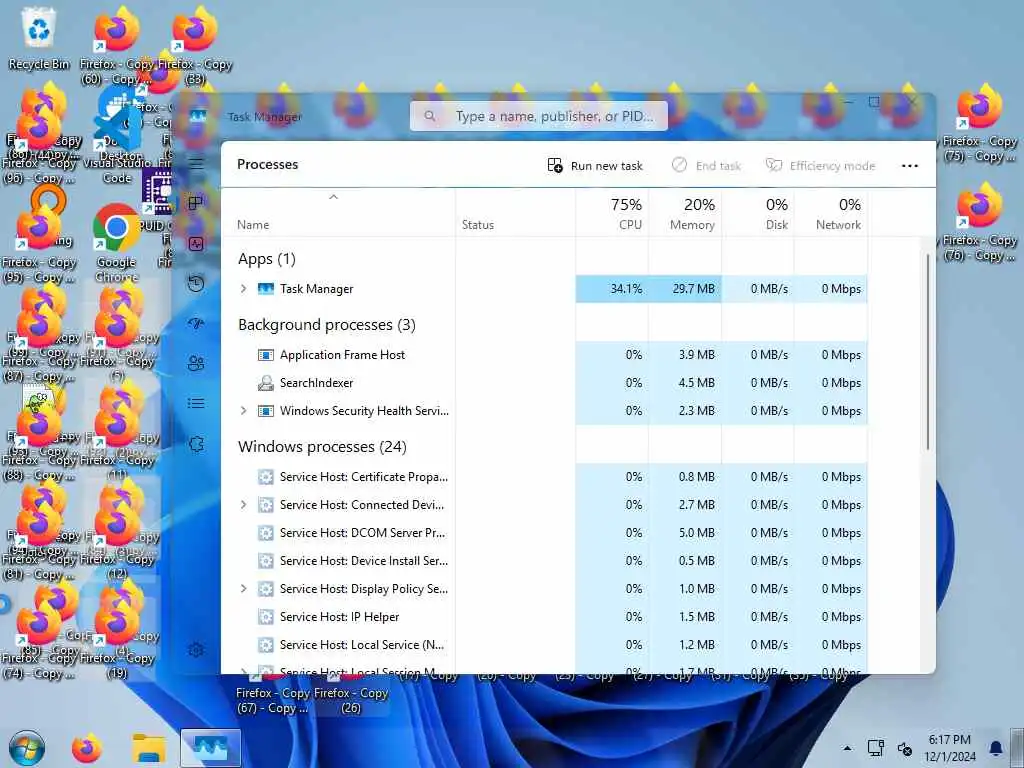1024x768 pixels.
Task: Click the process list vertical scrollbar
Action: (x=927, y=351)
